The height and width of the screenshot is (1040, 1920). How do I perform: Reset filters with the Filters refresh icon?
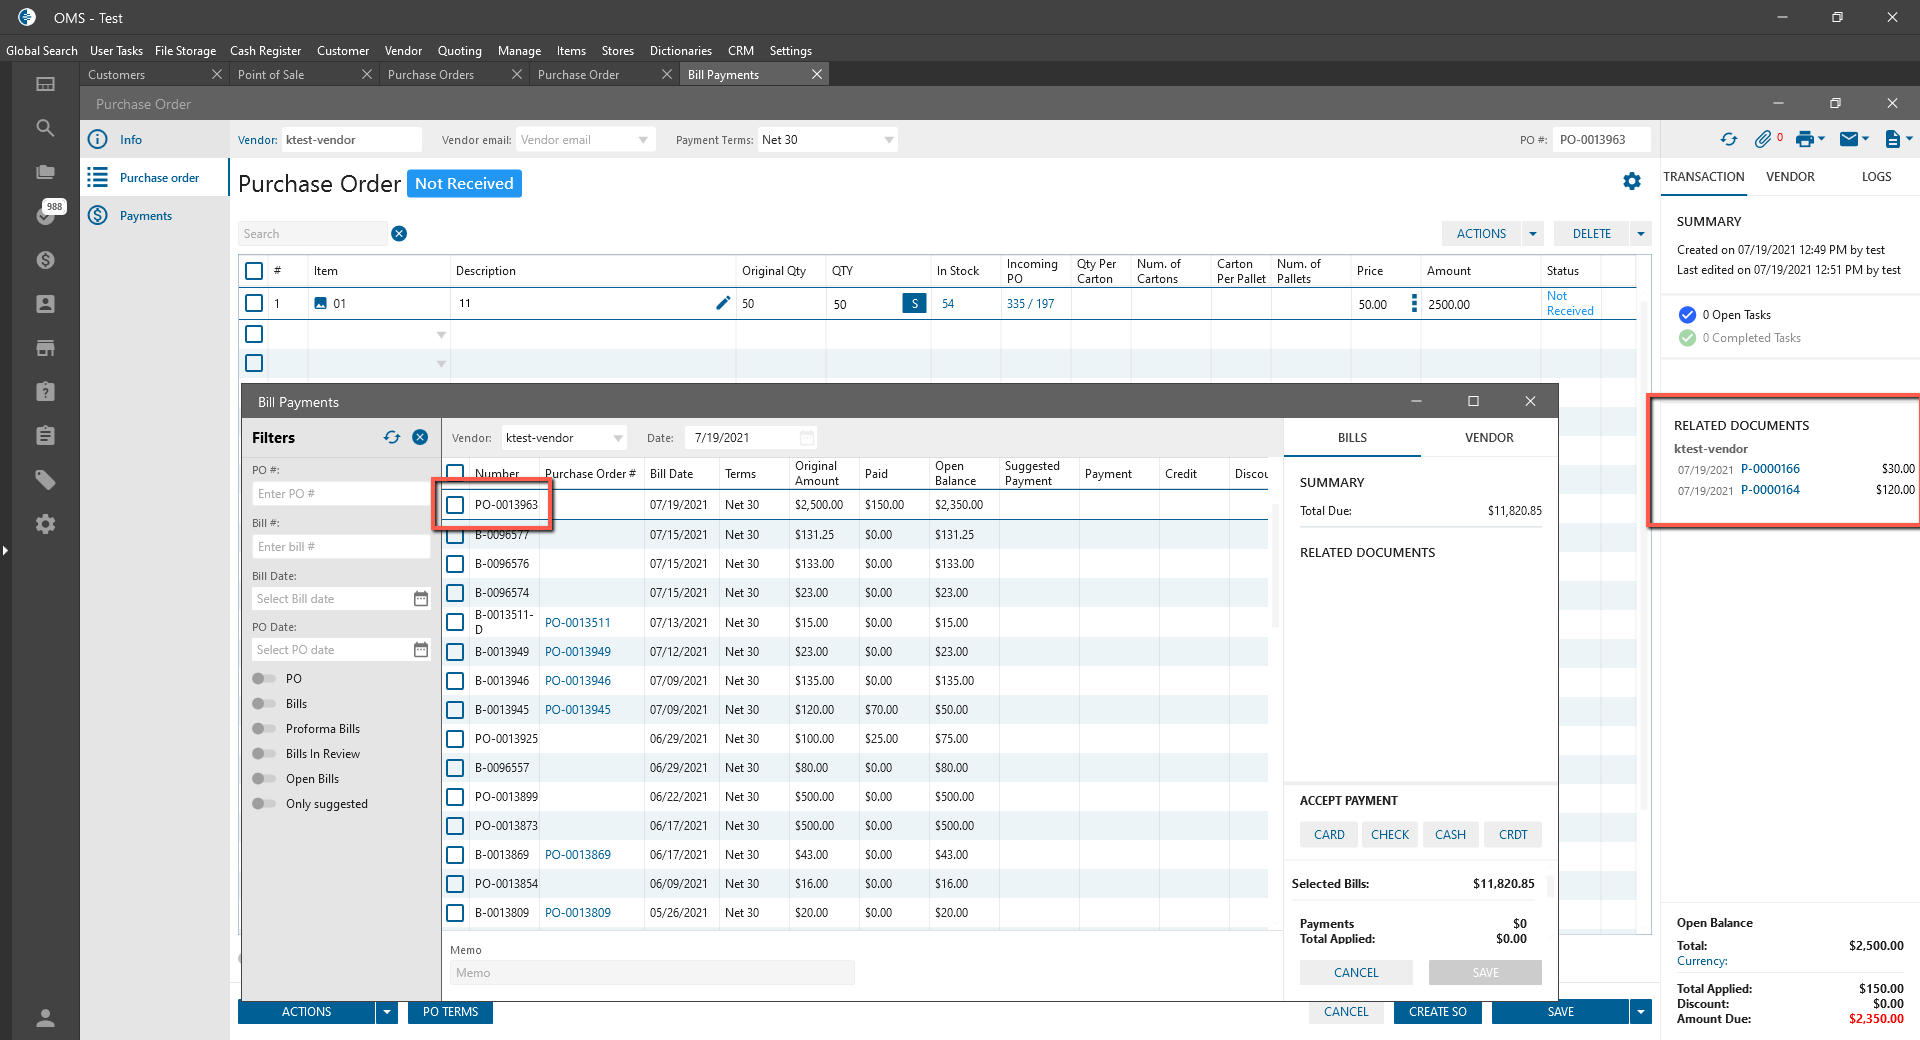pyautogui.click(x=392, y=438)
